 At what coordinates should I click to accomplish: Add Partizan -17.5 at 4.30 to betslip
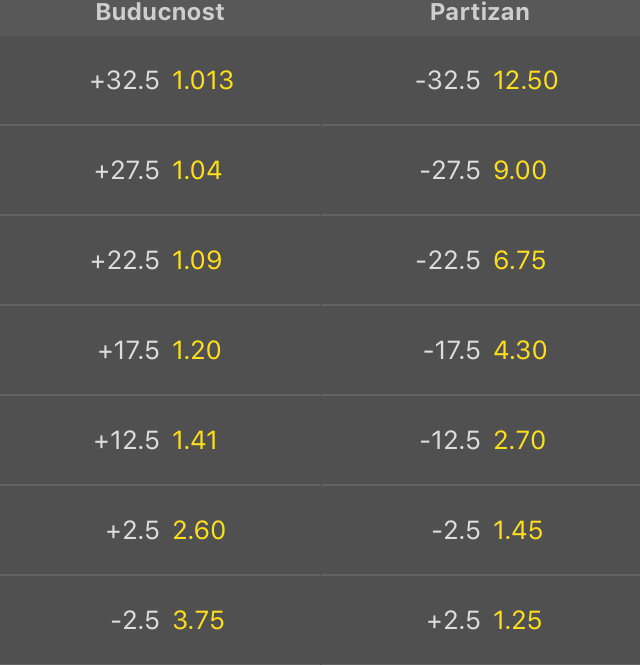480,351
